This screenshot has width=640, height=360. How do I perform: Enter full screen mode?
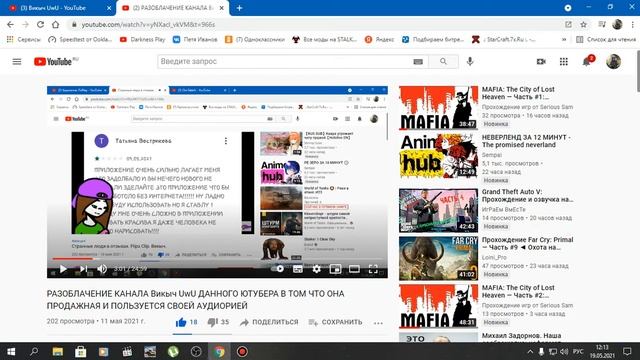373,269
